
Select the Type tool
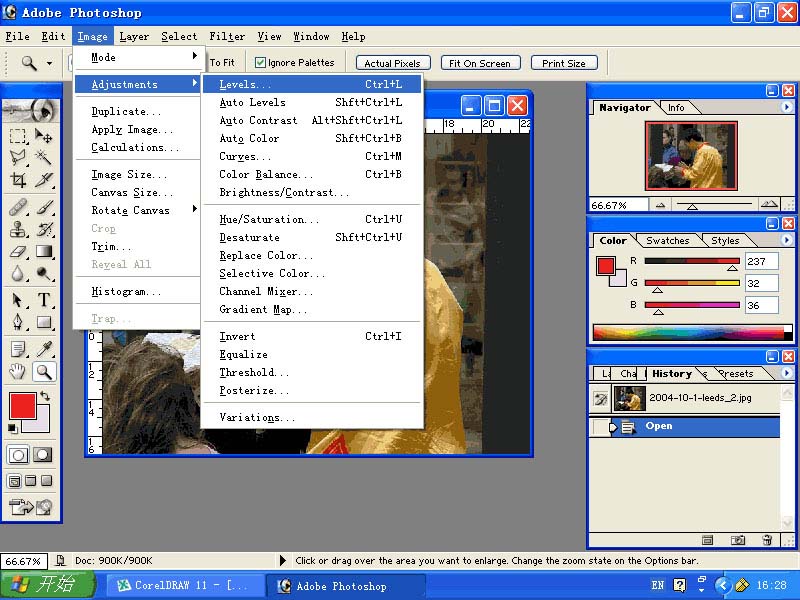tap(44, 300)
